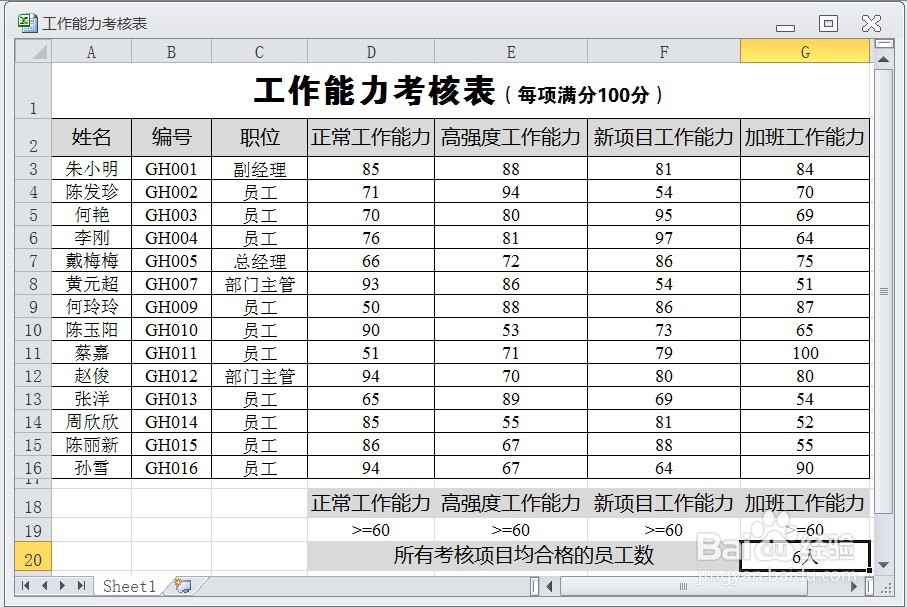Image resolution: width=907 pixels, height=607 pixels.
Task: Select the cell containing 总经理
Action: (258, 261)
